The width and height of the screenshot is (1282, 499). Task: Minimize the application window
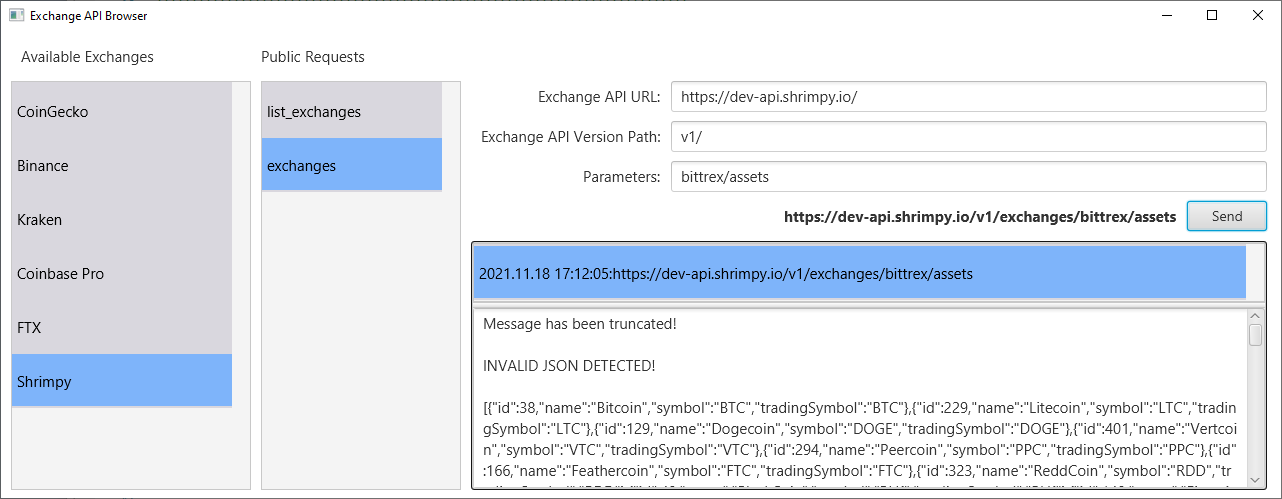click(x=1166, y=16)
